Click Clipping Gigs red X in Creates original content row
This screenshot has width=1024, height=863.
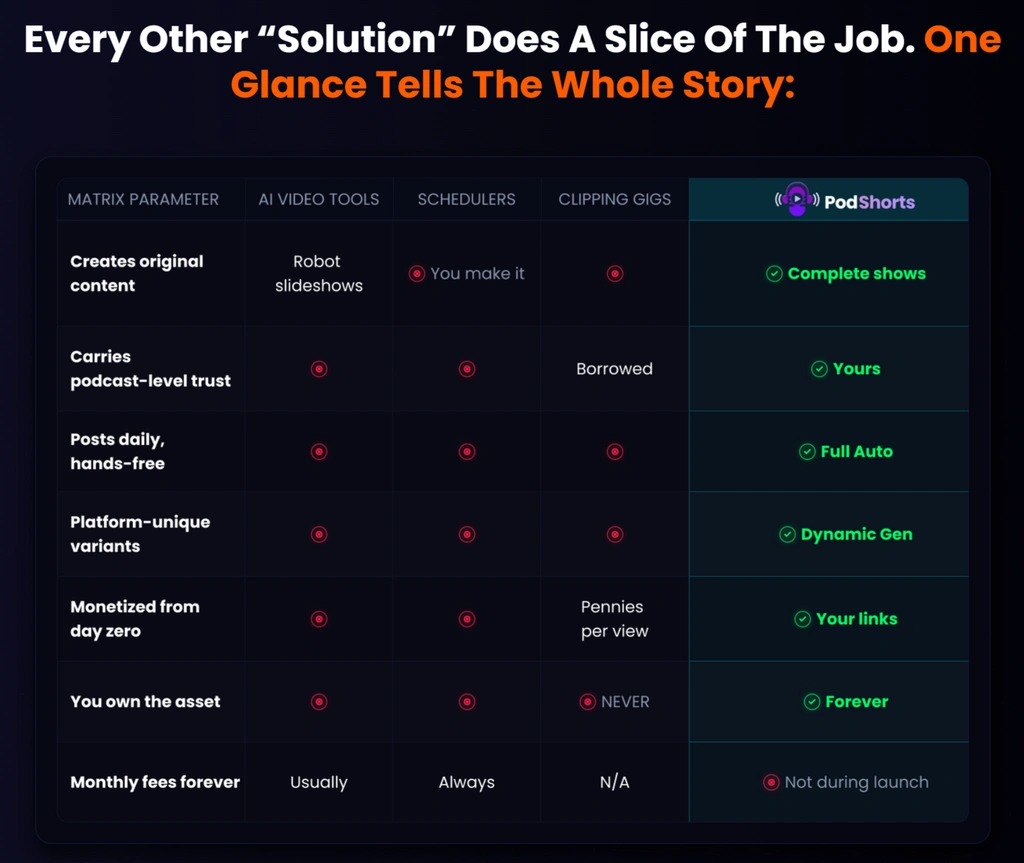tap(615, 274)
